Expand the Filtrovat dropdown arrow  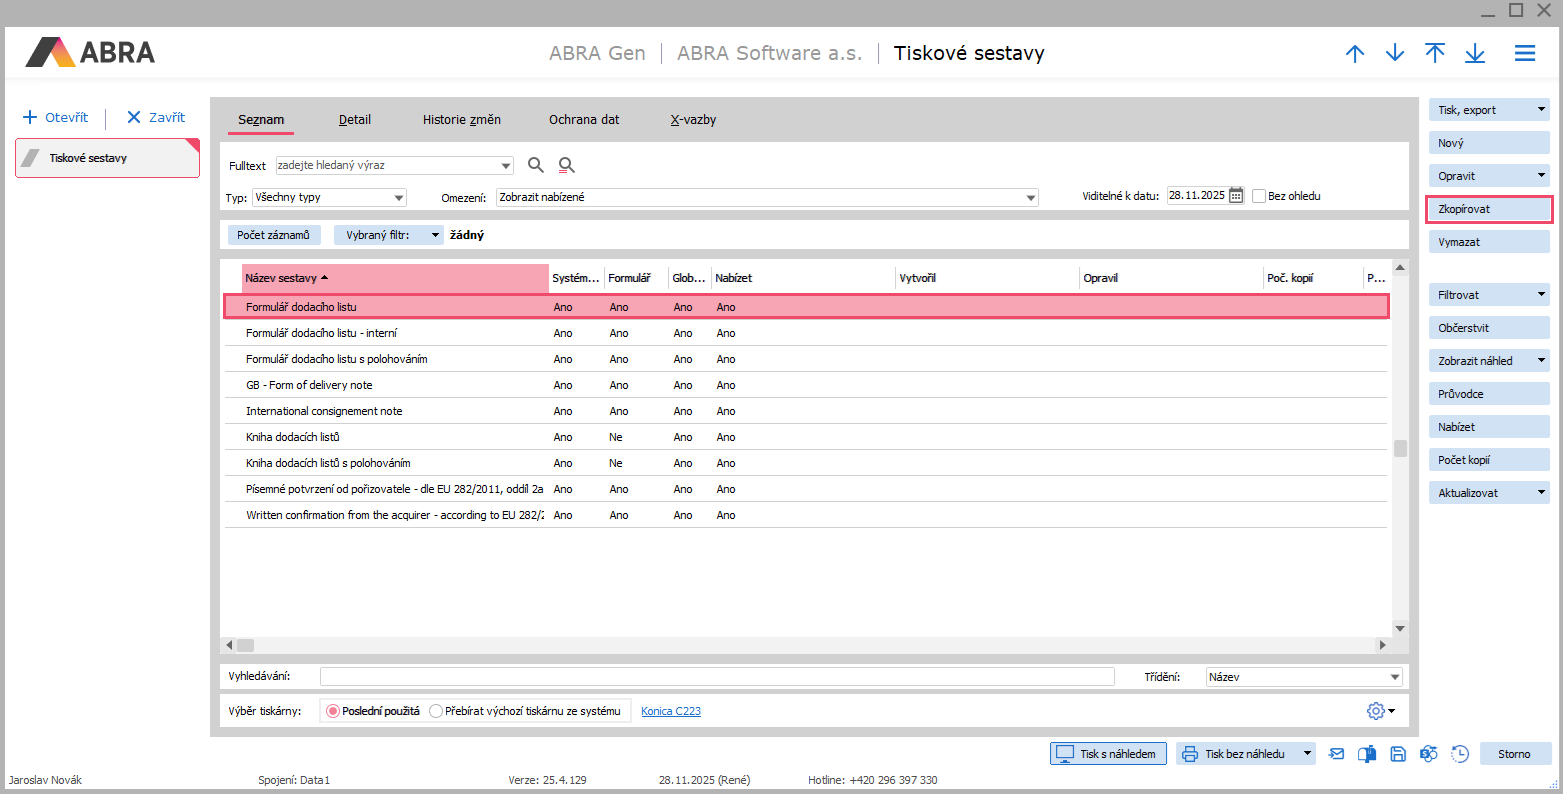(1541, 295)
